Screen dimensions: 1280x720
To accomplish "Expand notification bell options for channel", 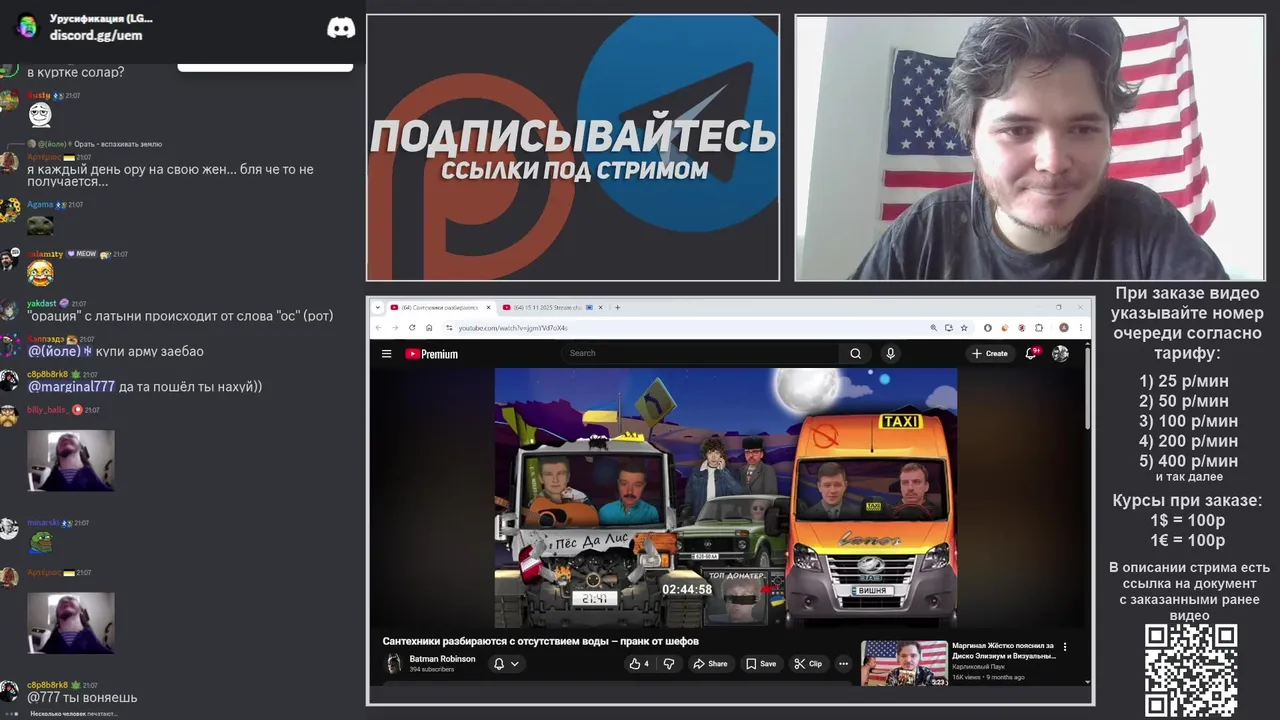I will [515, 663].
